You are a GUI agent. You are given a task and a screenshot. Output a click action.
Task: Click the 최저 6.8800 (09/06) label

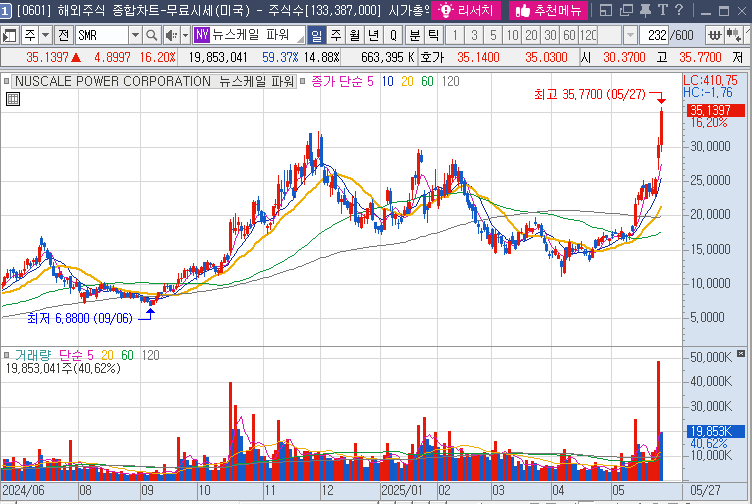point(80,318)
